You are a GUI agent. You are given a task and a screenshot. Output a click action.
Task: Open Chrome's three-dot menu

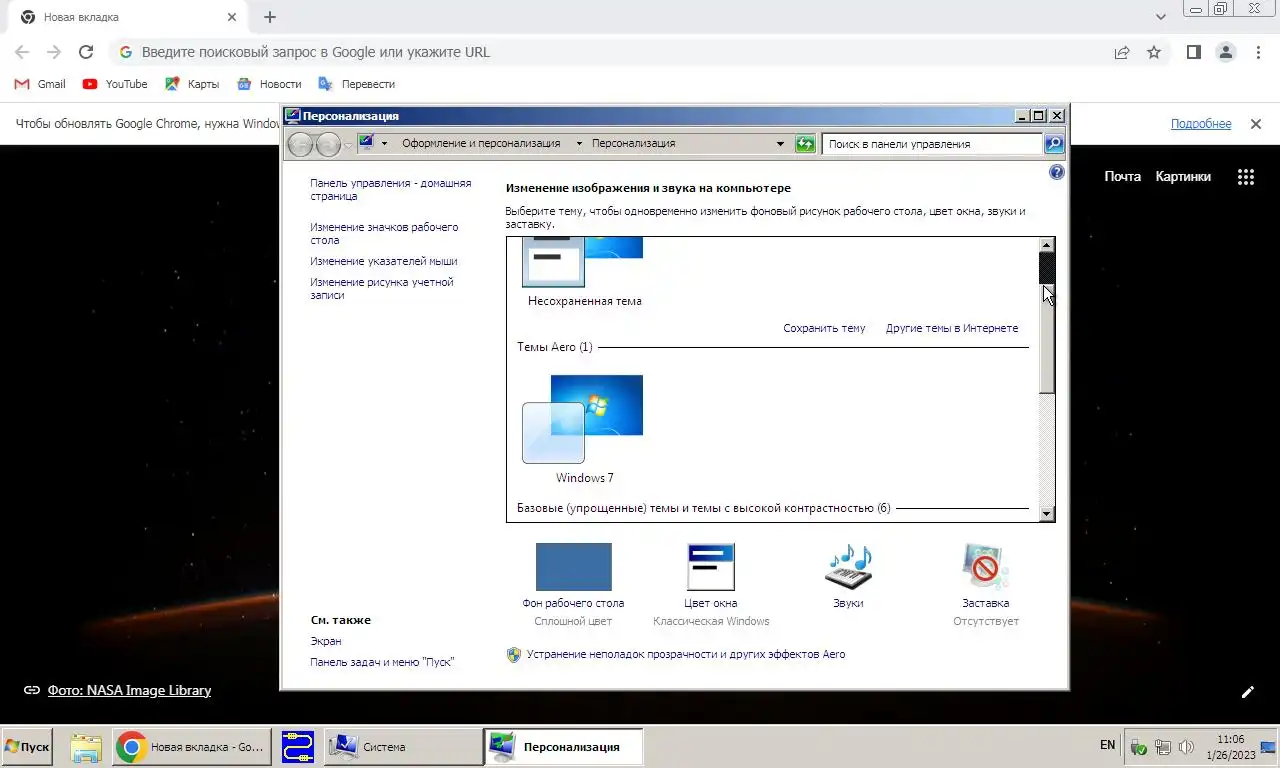click(x=1258, y=52)
